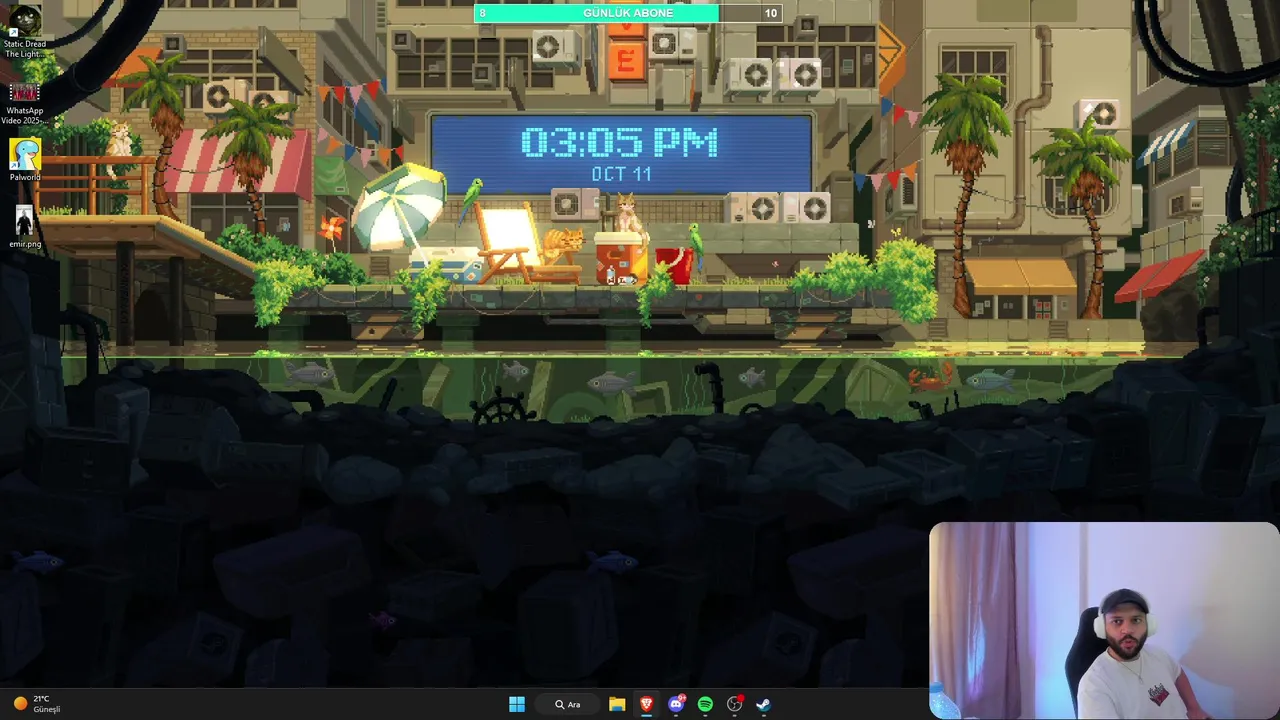This screenshot has width=1280, height=720.
Task: Select the emir.png desktop file
Action: coord(25,226)
